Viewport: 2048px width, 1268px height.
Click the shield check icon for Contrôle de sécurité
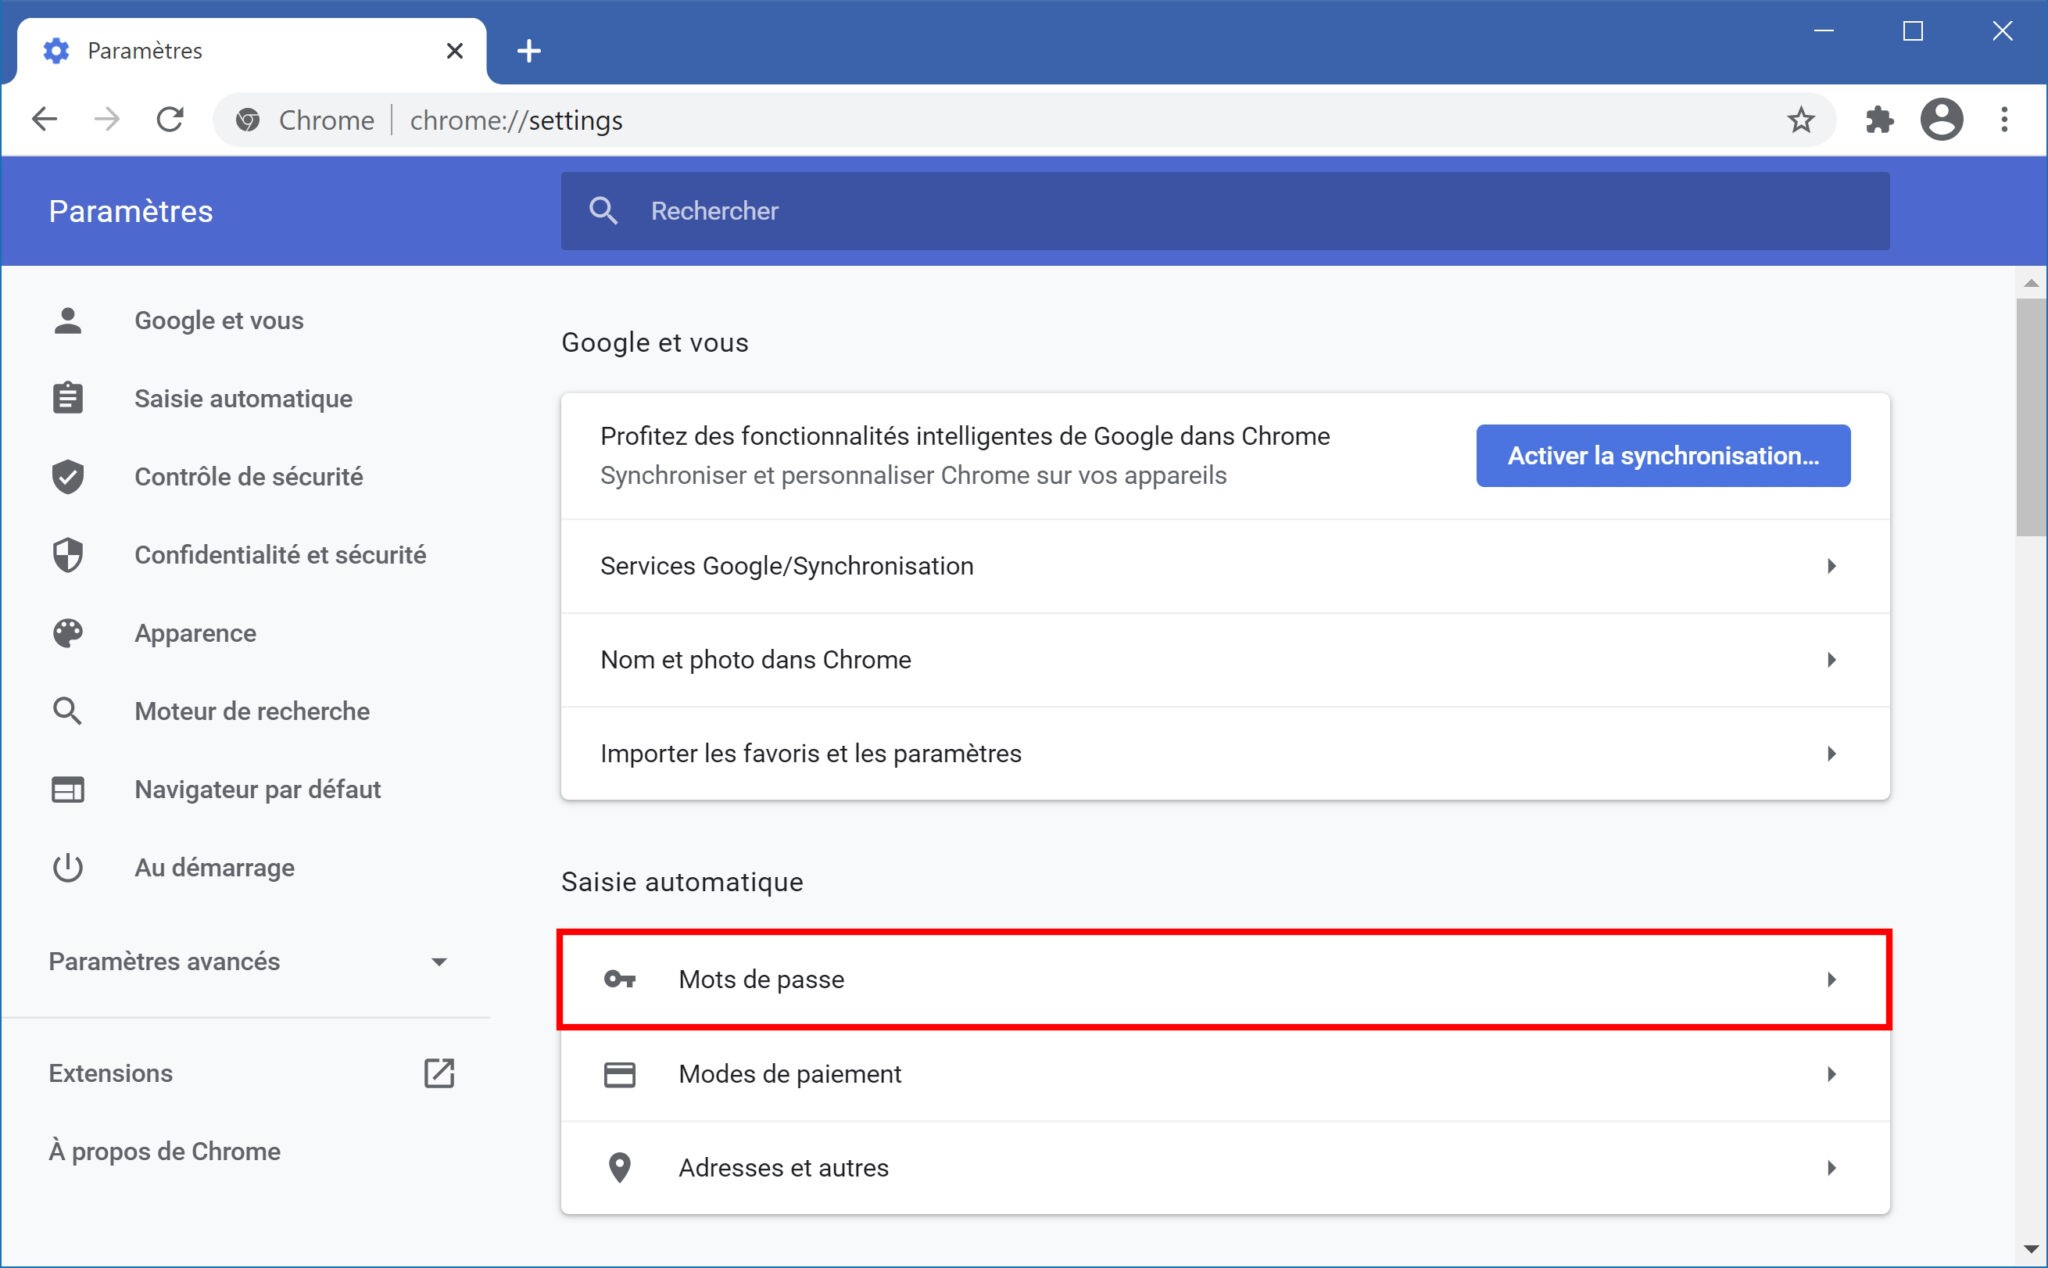[68, 476]
